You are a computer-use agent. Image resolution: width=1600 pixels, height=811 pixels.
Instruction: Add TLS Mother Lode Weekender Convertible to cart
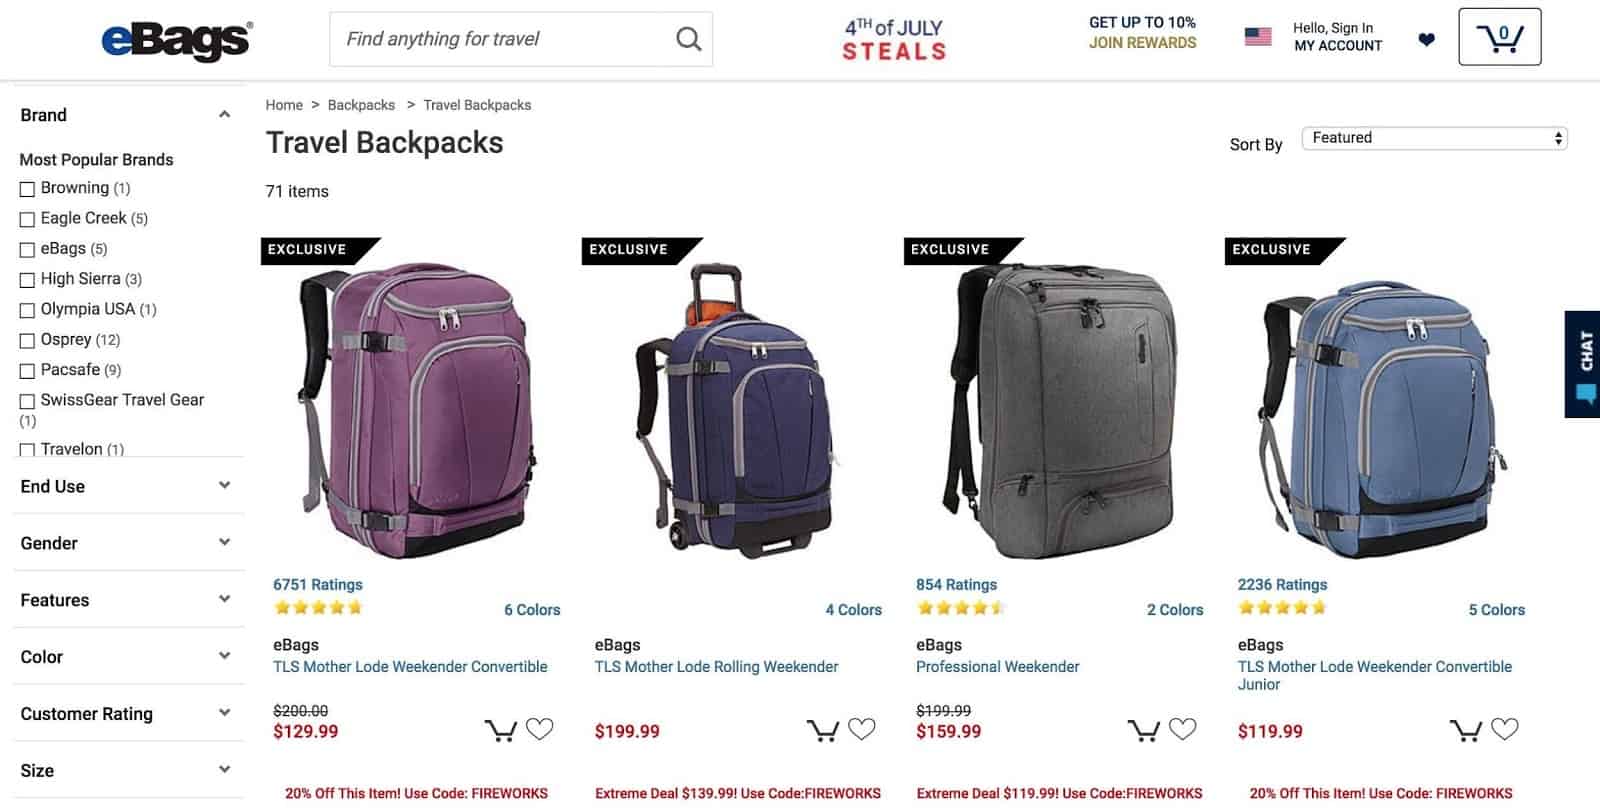(x=500, y=731)
